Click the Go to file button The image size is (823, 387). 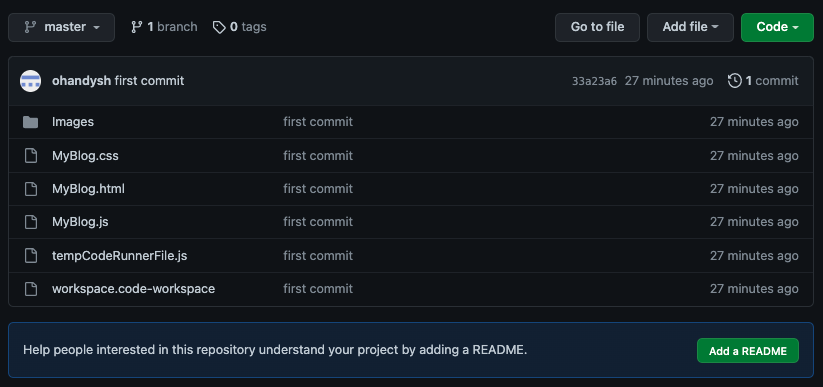[597, 27]
